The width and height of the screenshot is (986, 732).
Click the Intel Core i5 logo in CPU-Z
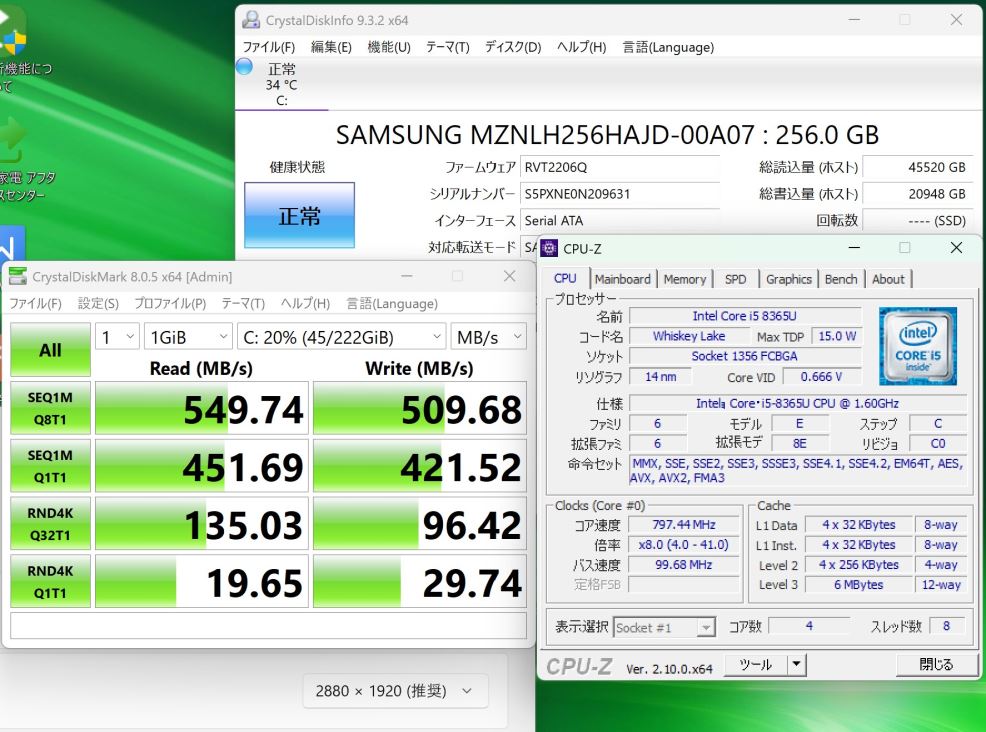click(x=917, y=346)
